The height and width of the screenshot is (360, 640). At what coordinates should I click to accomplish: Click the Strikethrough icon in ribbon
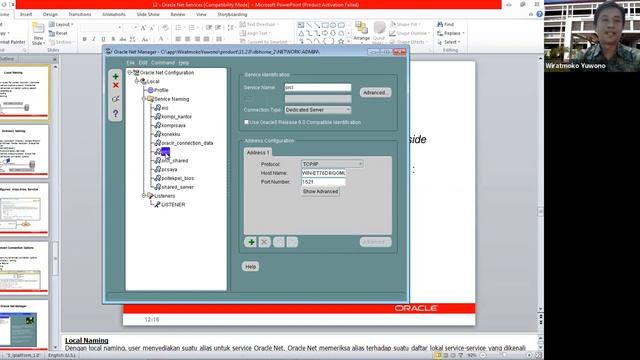[x=123, y=39]
